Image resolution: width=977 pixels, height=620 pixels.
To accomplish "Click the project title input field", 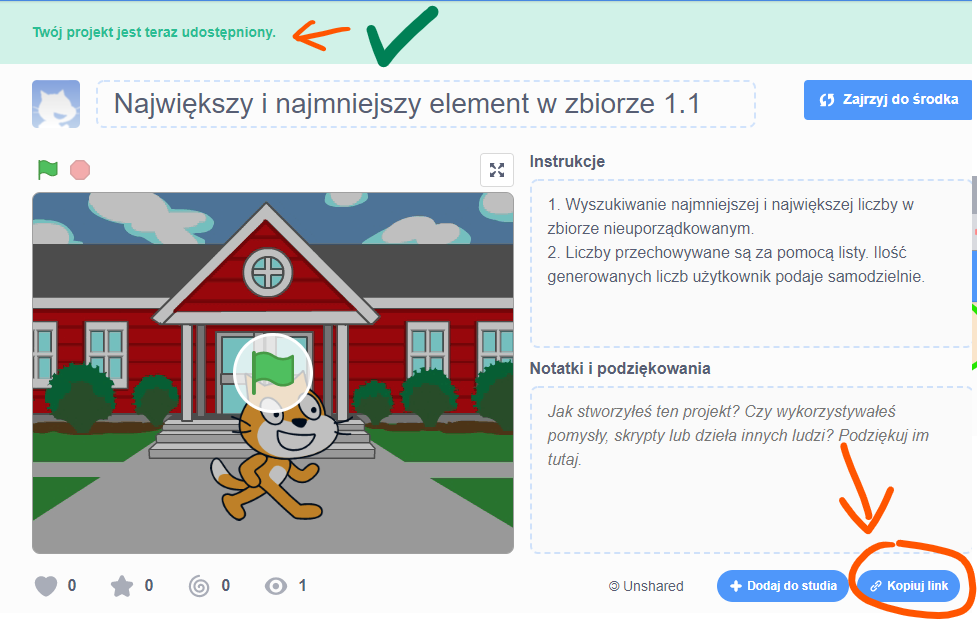I will (x=426, y=104).
